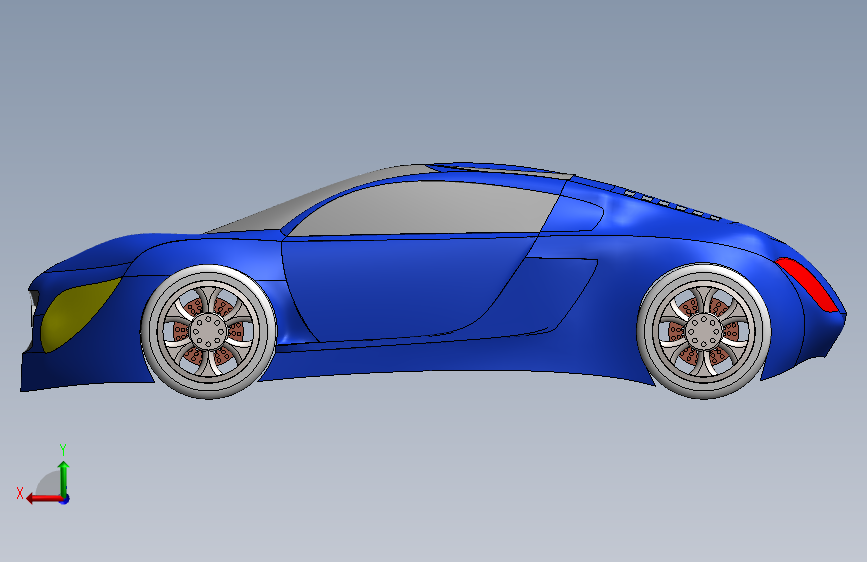This screenshot has height=562, width=867.
Task: Pick the rear wheel center hub
Action: click(703, 331)
